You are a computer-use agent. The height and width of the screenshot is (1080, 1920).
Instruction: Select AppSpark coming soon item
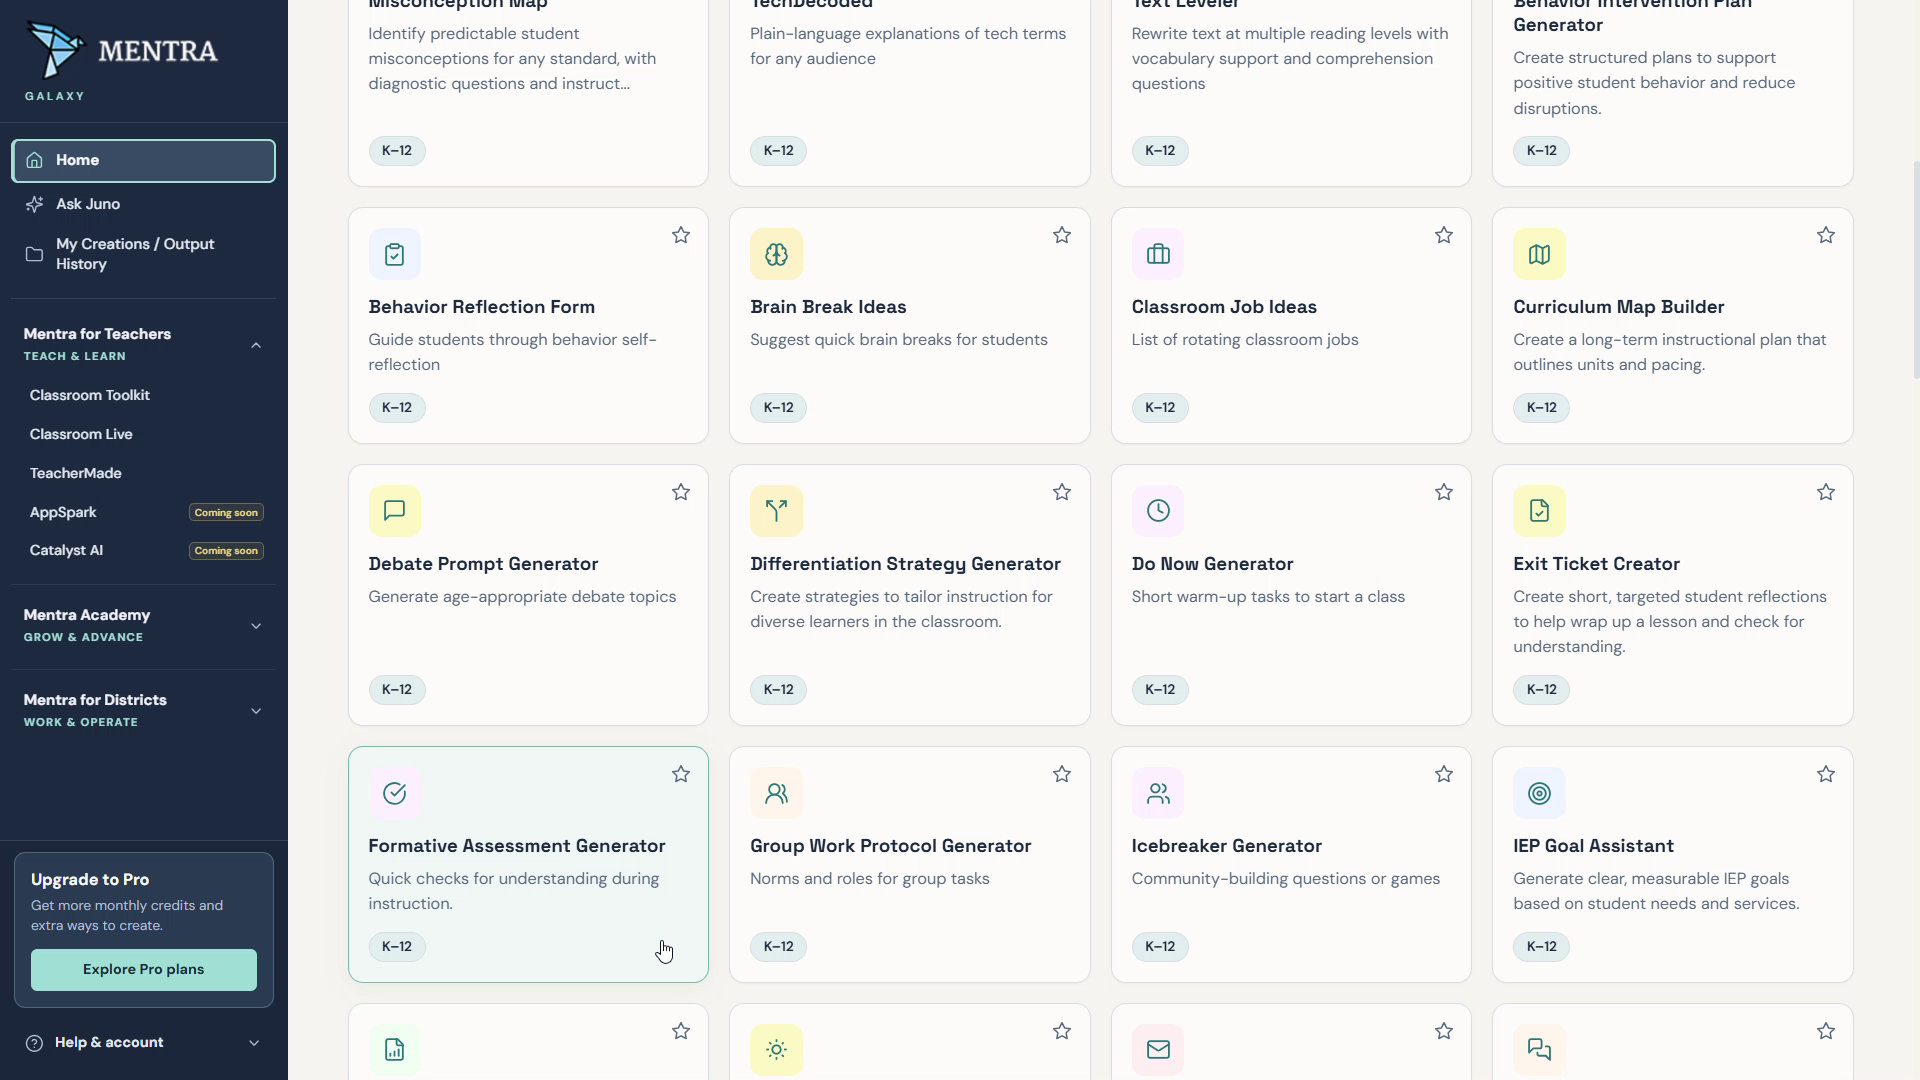[145, 512]
